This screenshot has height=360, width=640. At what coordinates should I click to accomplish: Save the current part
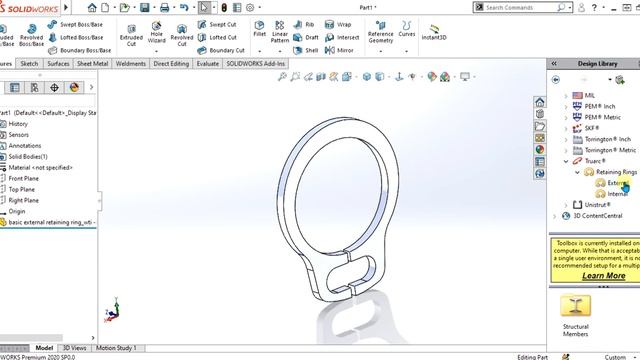tap(144, 7)
